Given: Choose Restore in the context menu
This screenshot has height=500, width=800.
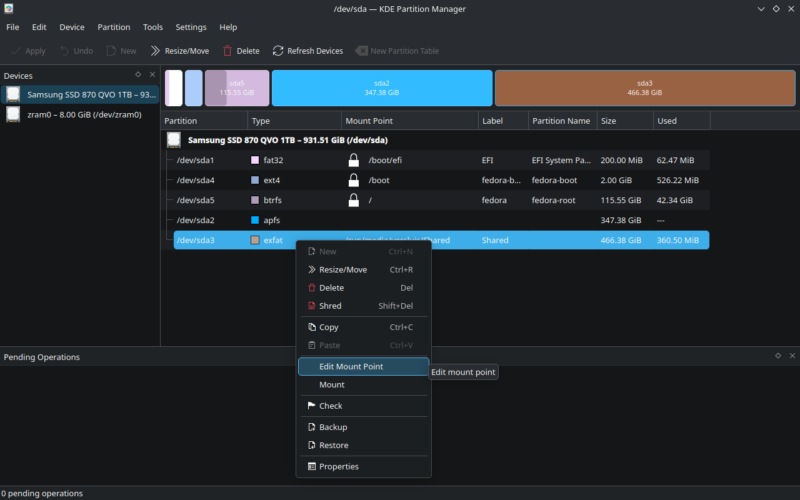Looking at the screenshot, I should coord(363,445).
